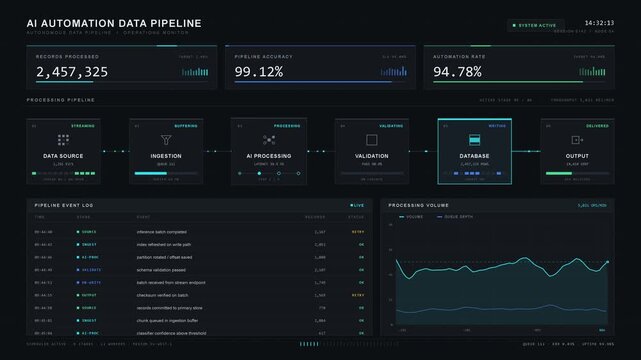This screenshot has height=360, width=641.
Task: Click the LIVE indicator in event log
Action: click(x=357, y=206)
